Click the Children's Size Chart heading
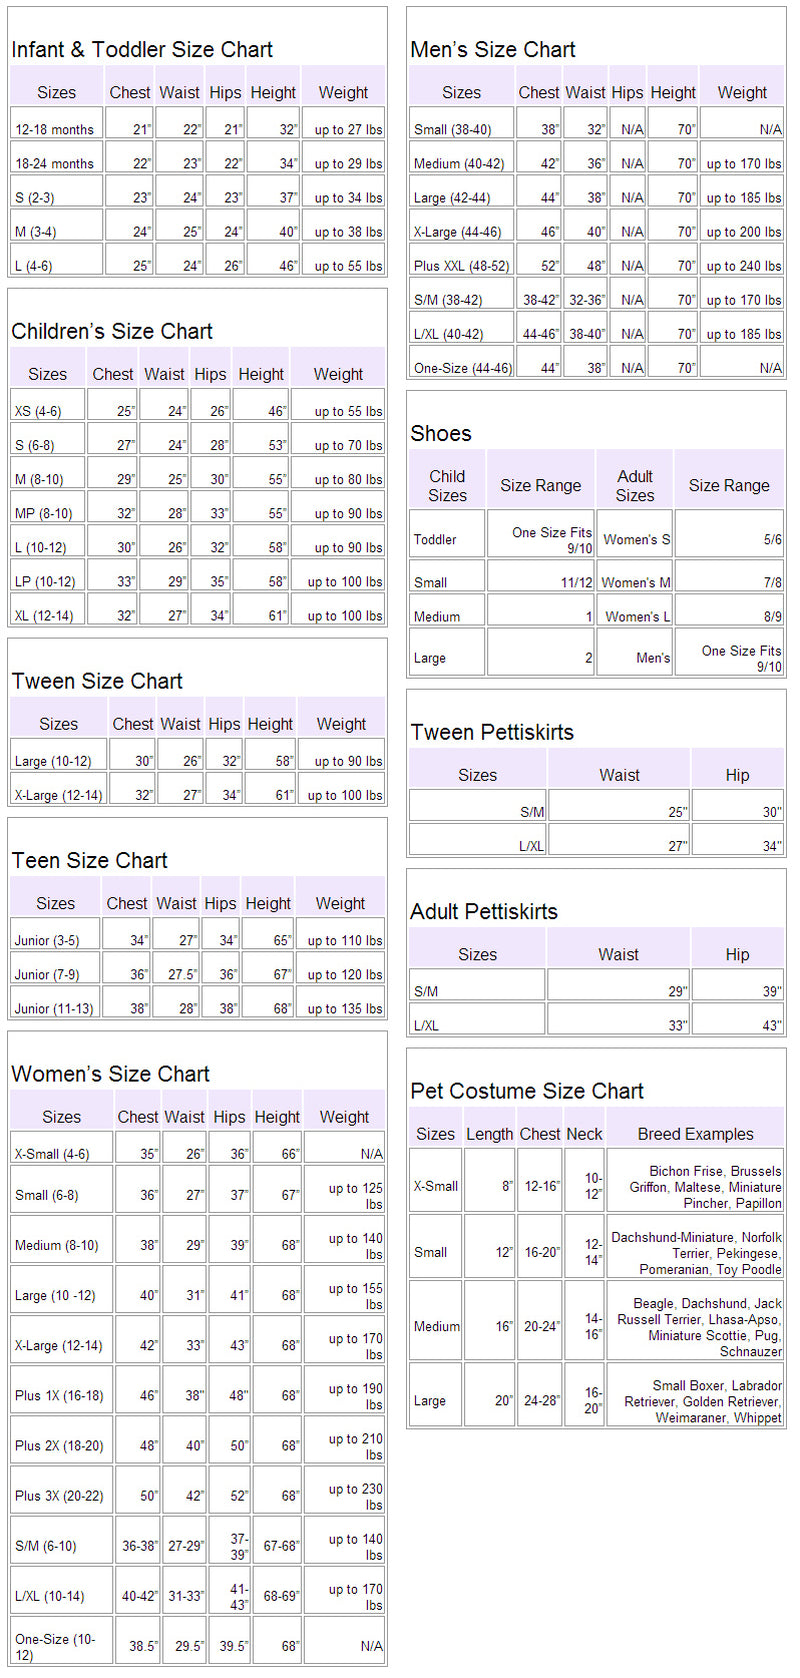The height and width of the screenshot is (1678, 800). point(112,331)
